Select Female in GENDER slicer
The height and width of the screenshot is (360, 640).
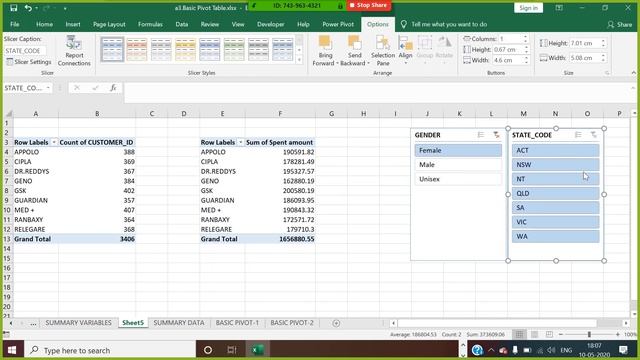458,150
